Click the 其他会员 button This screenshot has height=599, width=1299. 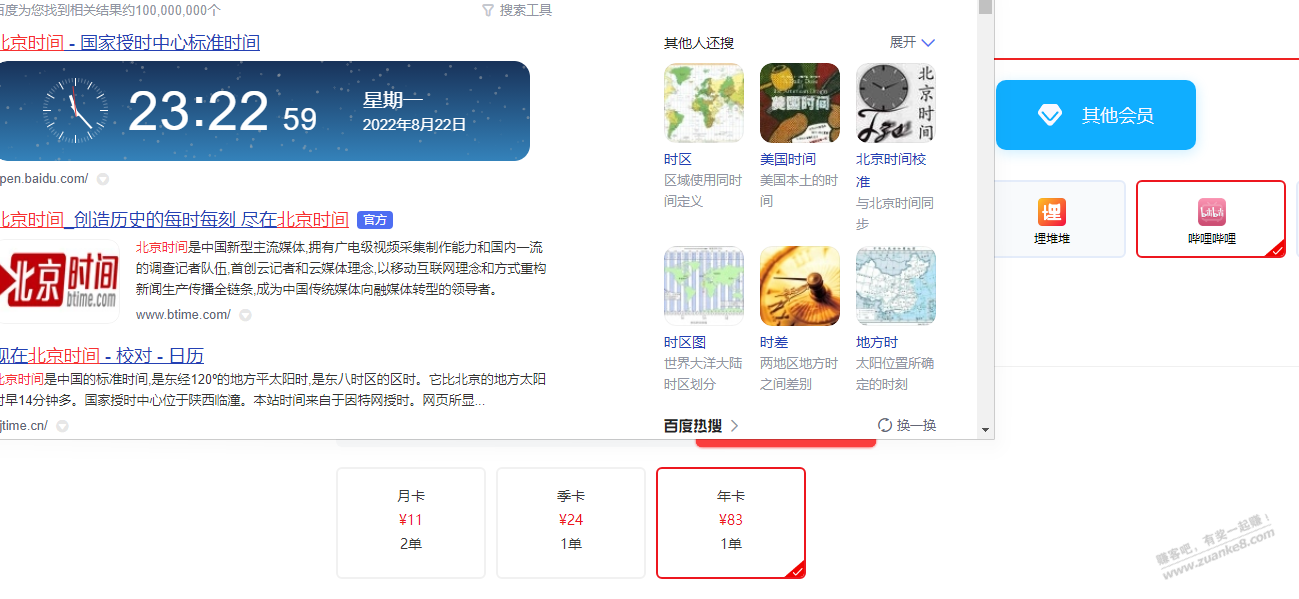(x=1095, y=114)
